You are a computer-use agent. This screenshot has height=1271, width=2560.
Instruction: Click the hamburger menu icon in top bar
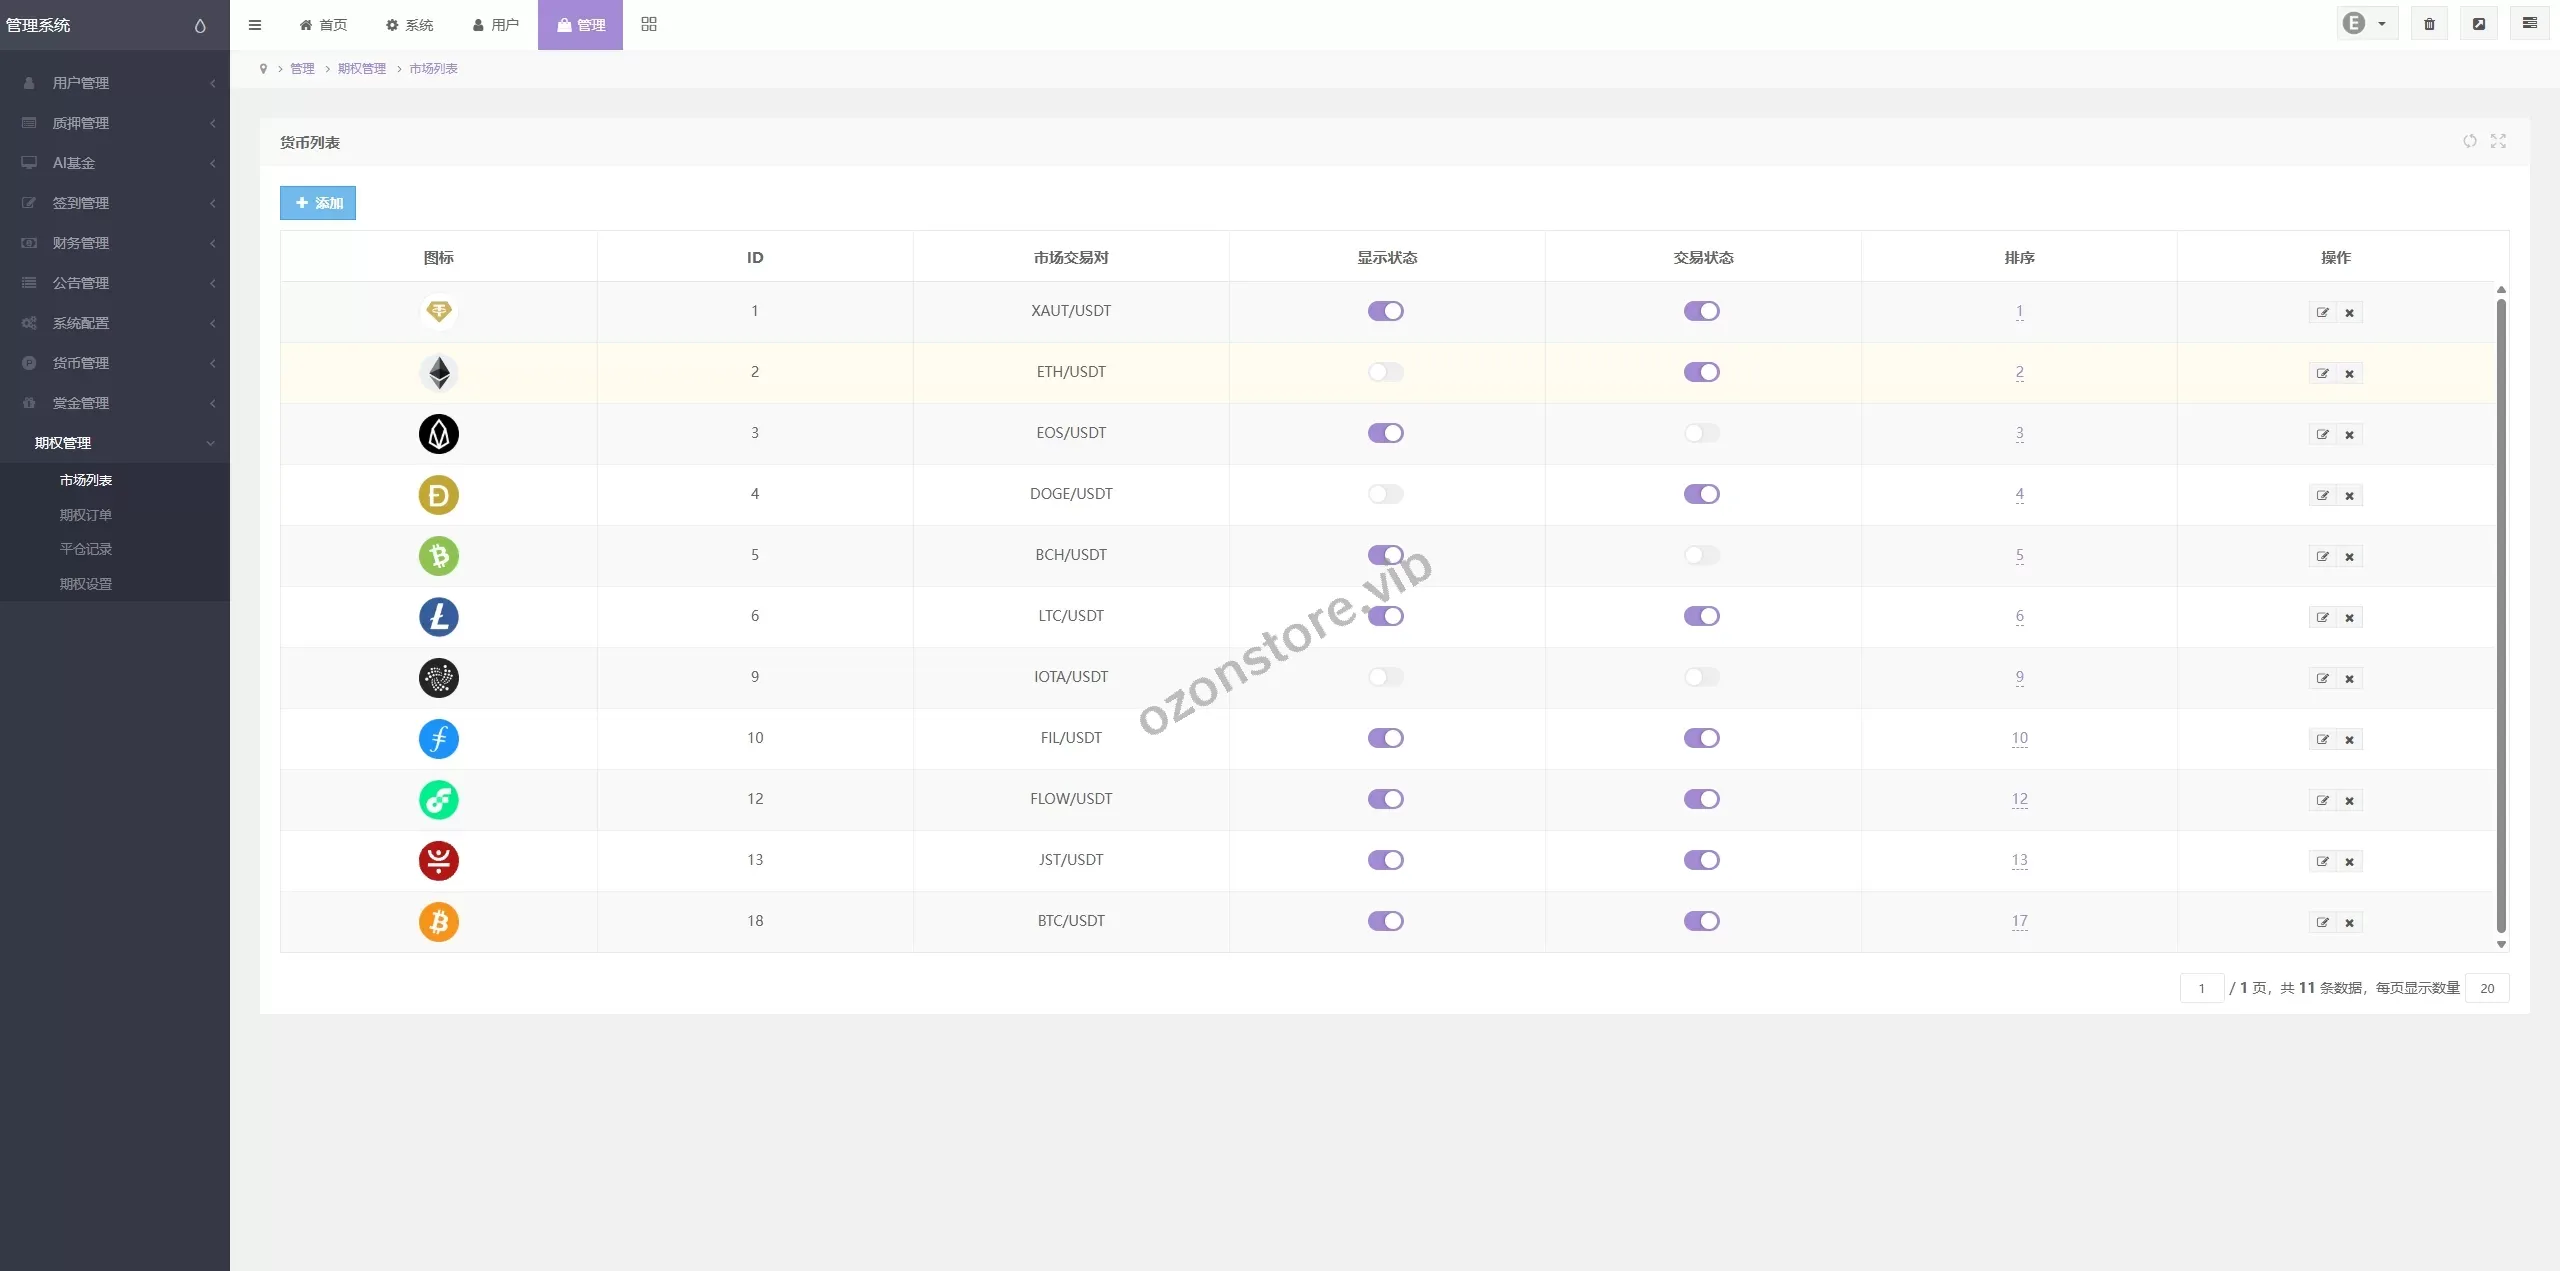point(255,25)
